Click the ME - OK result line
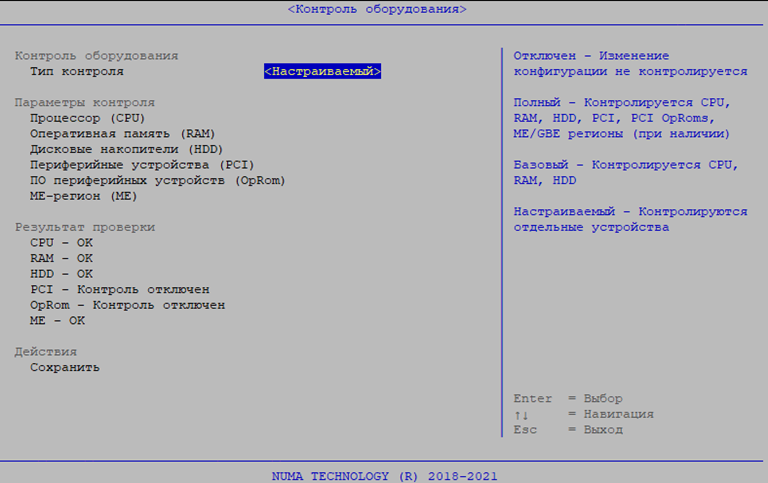 coord(58,320)
